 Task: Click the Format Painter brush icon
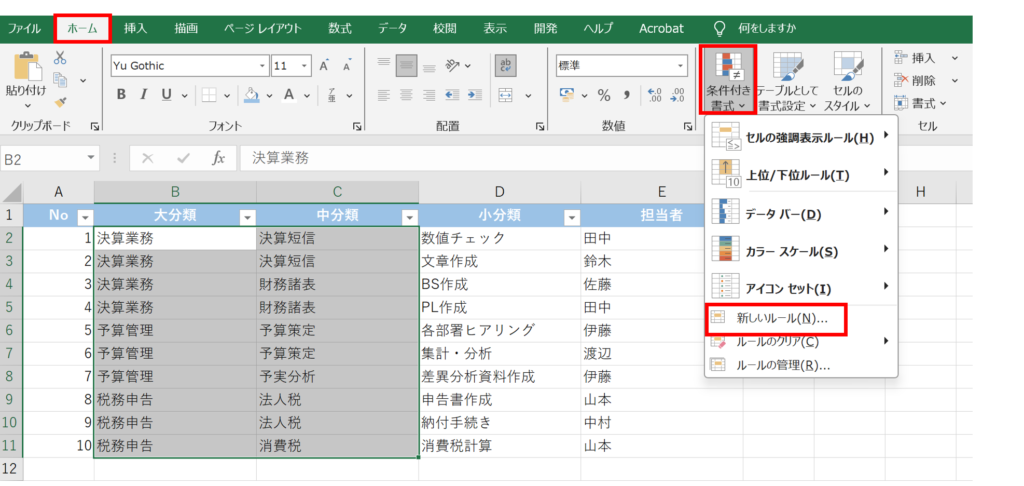60,101
